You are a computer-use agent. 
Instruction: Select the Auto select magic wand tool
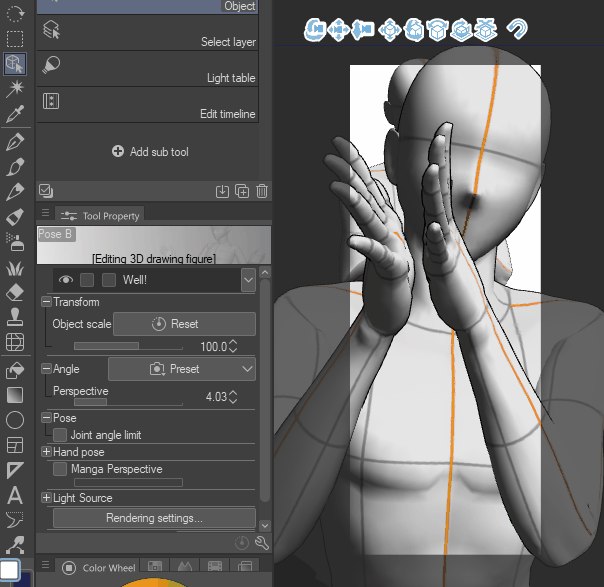click(15, 89)
